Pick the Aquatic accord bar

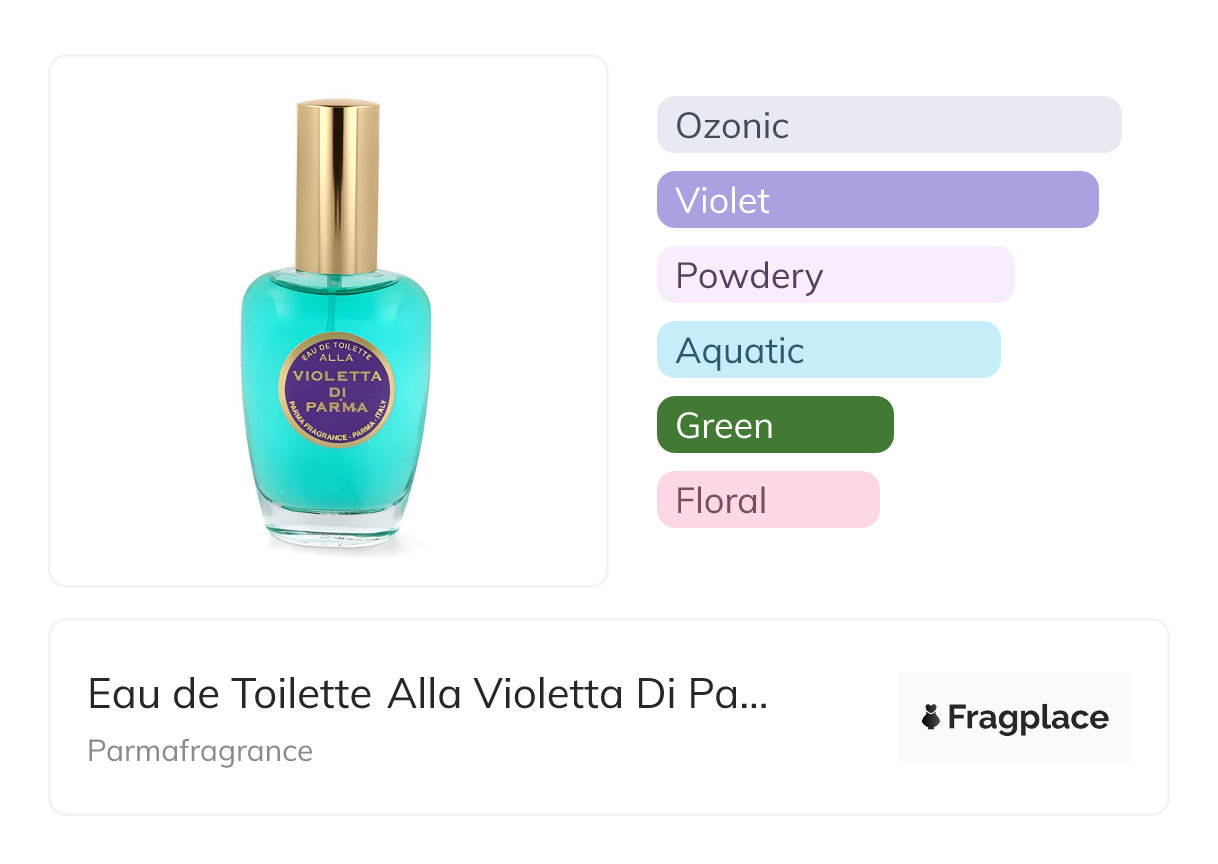[x=829, y=350]
